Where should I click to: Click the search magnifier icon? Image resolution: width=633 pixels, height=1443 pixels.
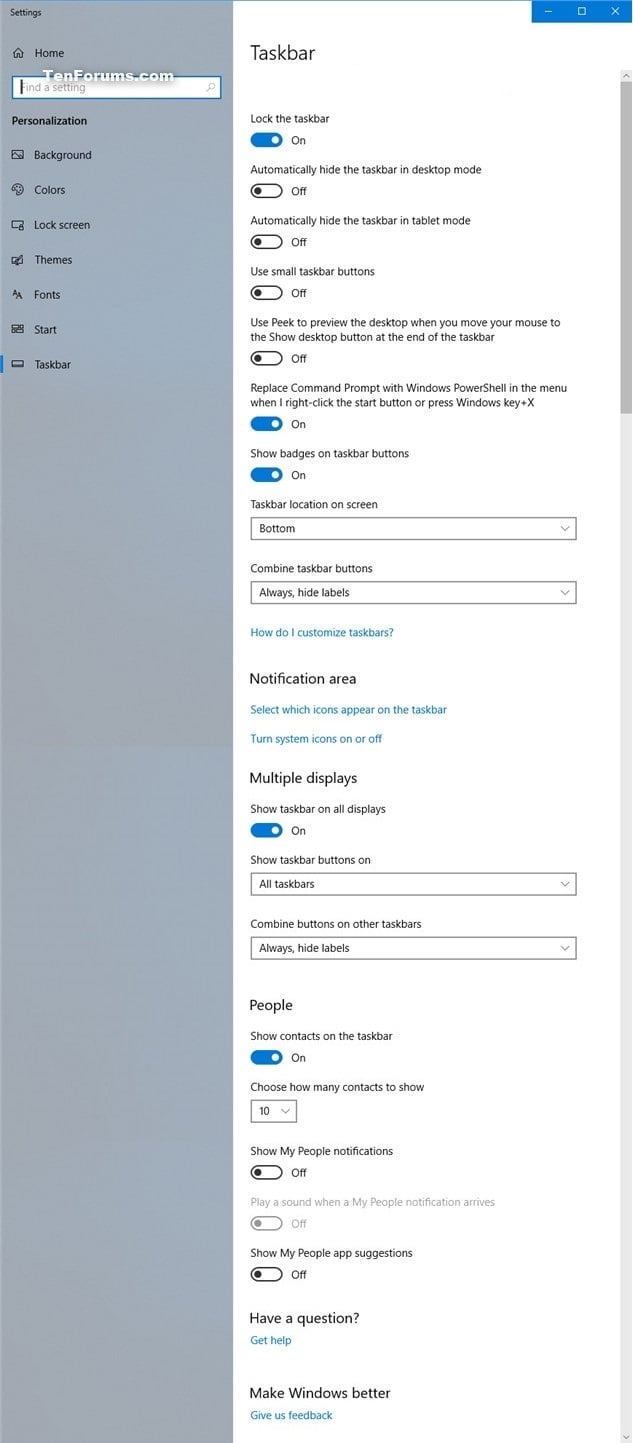point(210,88)
